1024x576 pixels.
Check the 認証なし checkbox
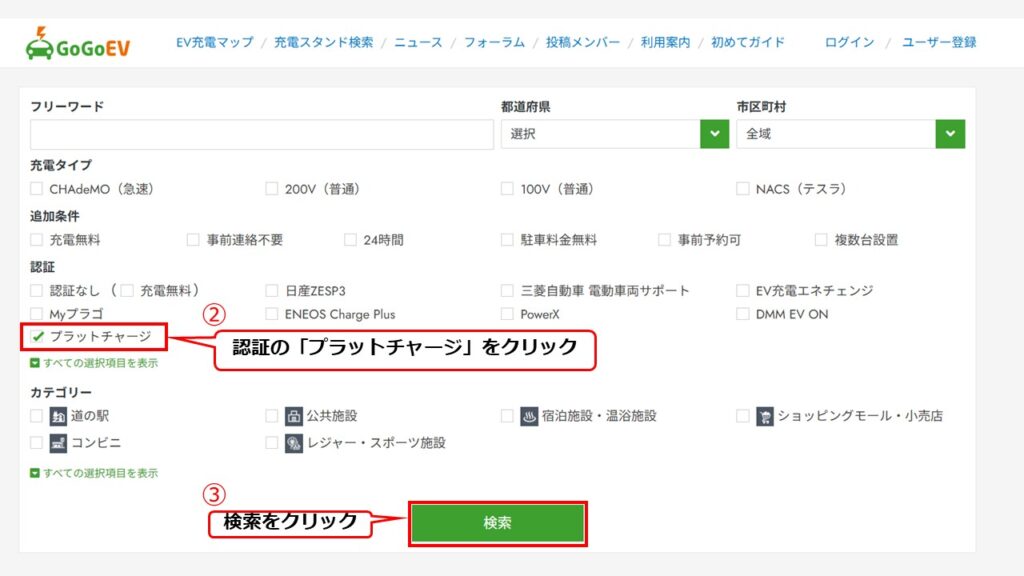tap(37, 291)
